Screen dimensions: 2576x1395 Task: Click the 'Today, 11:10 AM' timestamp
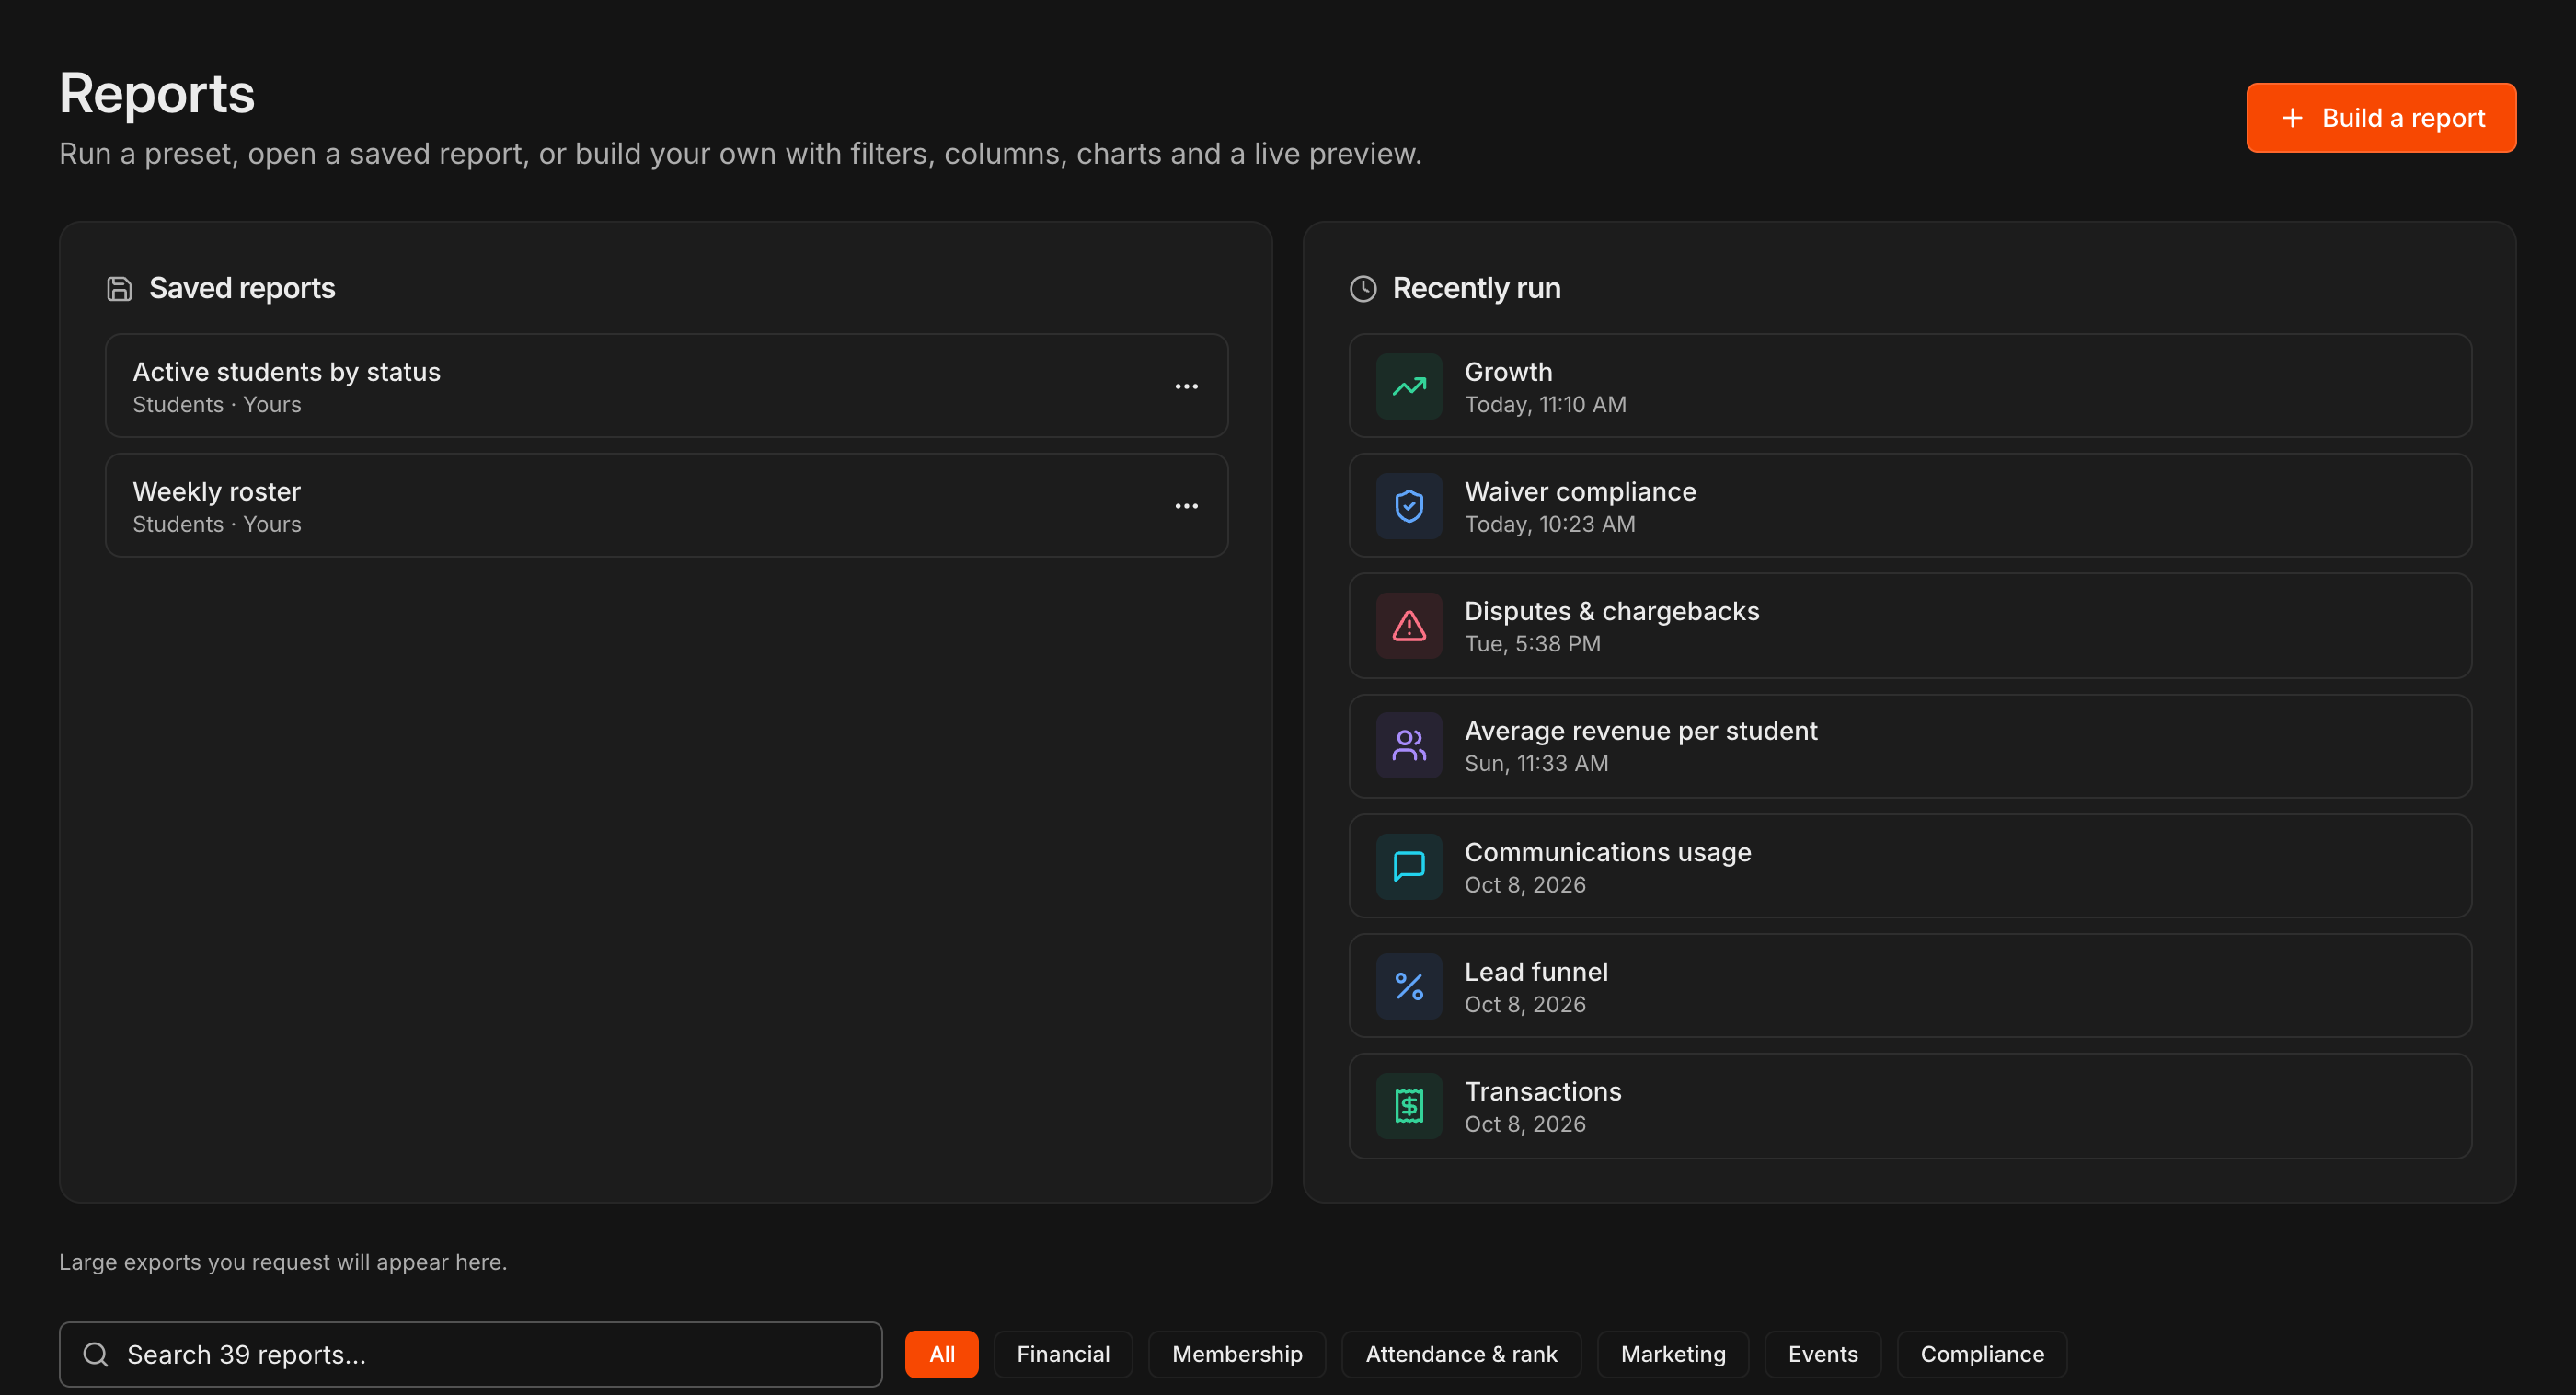click(1545, 405)
